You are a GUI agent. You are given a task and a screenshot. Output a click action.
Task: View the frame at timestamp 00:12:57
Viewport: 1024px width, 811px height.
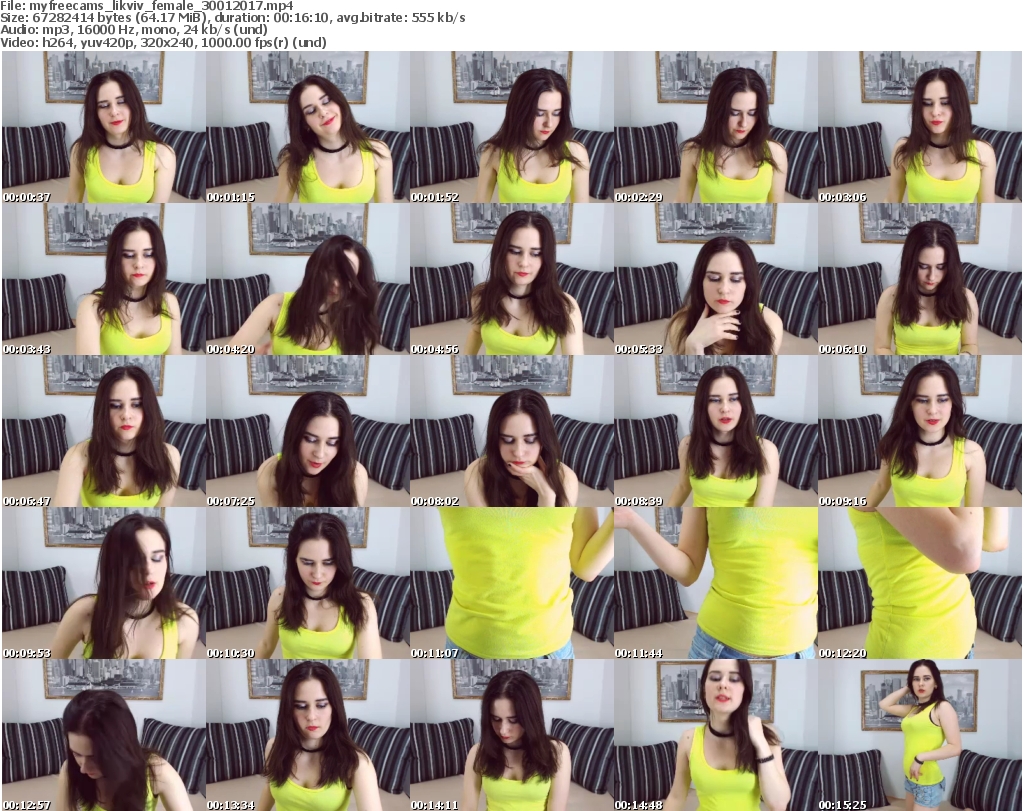tap(104, 735)
